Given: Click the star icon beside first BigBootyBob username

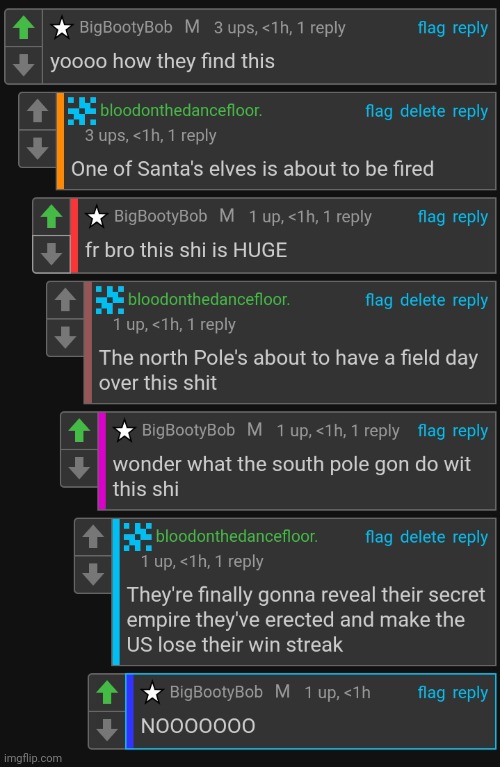Looking at the screenshot, I should tap(62, 28).
